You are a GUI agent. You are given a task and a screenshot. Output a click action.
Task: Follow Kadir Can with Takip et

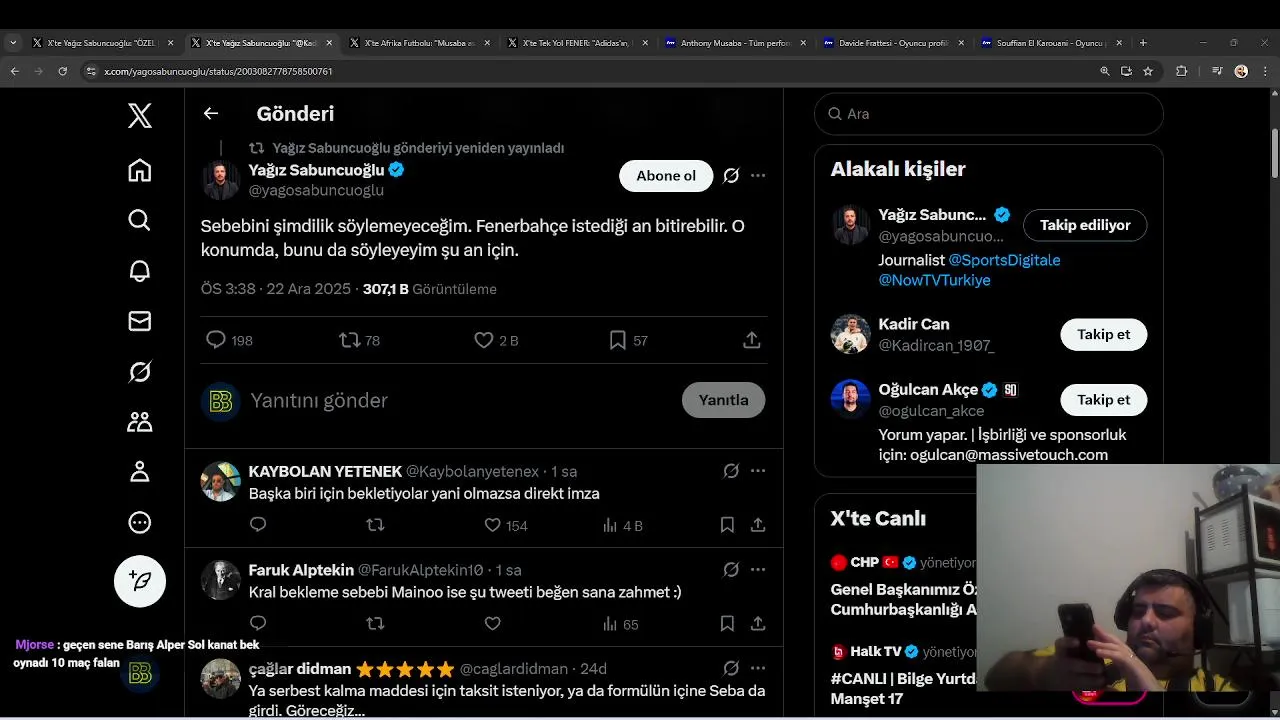[1103, 335]
